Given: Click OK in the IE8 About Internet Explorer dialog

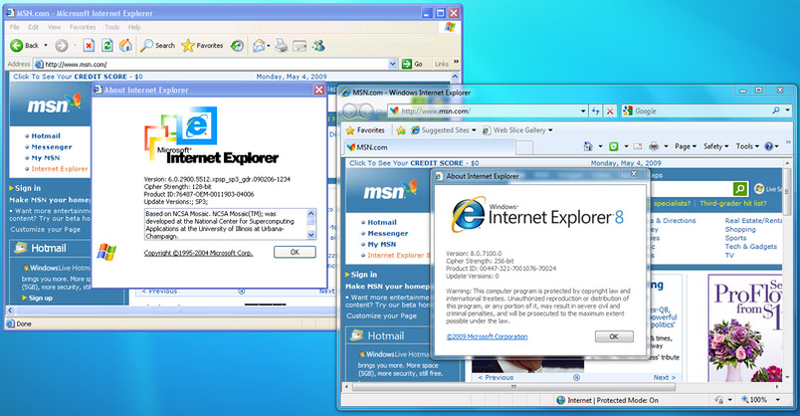Looking at the screenshot, I should pyautogui.click(x=614, y=336).
